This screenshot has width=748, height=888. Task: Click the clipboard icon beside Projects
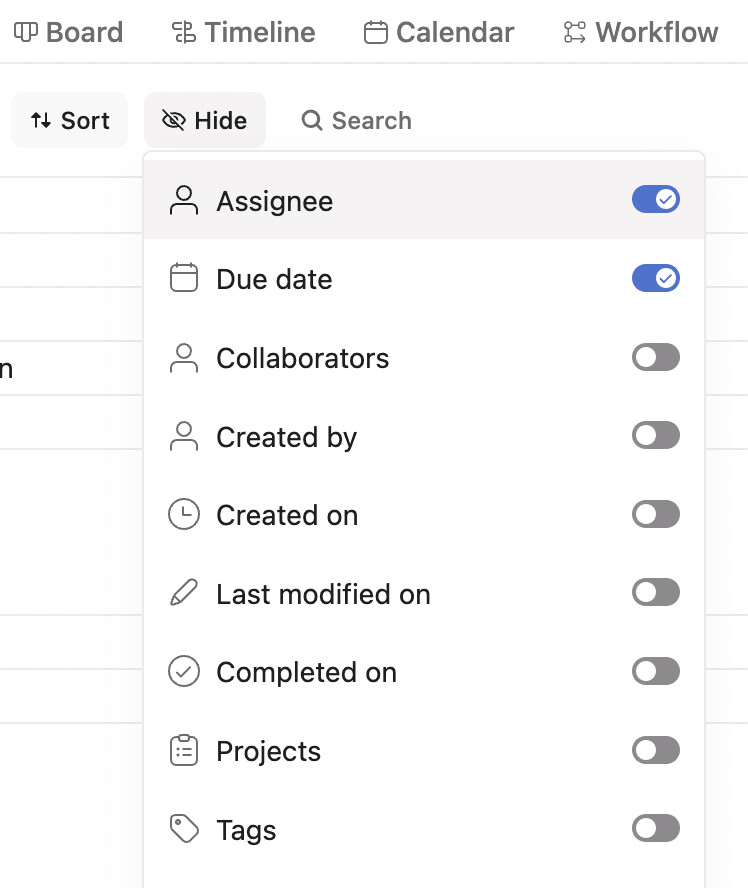[184, 750]
